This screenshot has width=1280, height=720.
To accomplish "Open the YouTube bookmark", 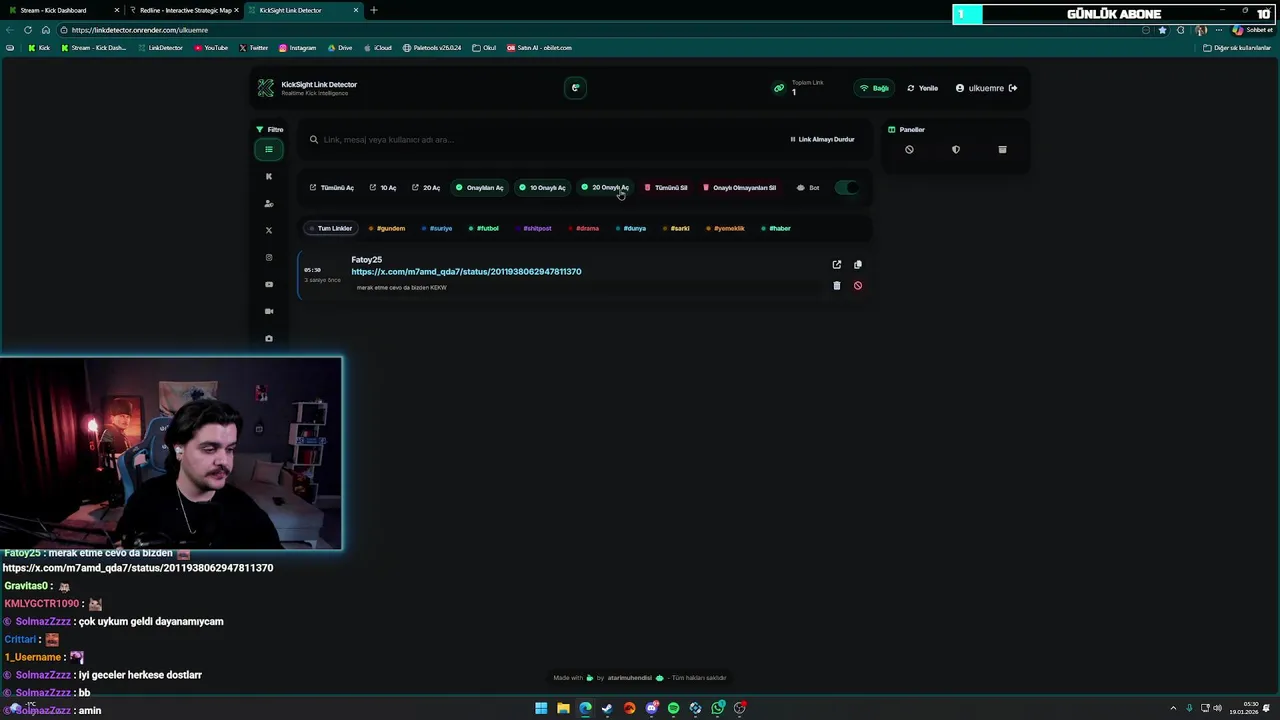I will point(211,48).
